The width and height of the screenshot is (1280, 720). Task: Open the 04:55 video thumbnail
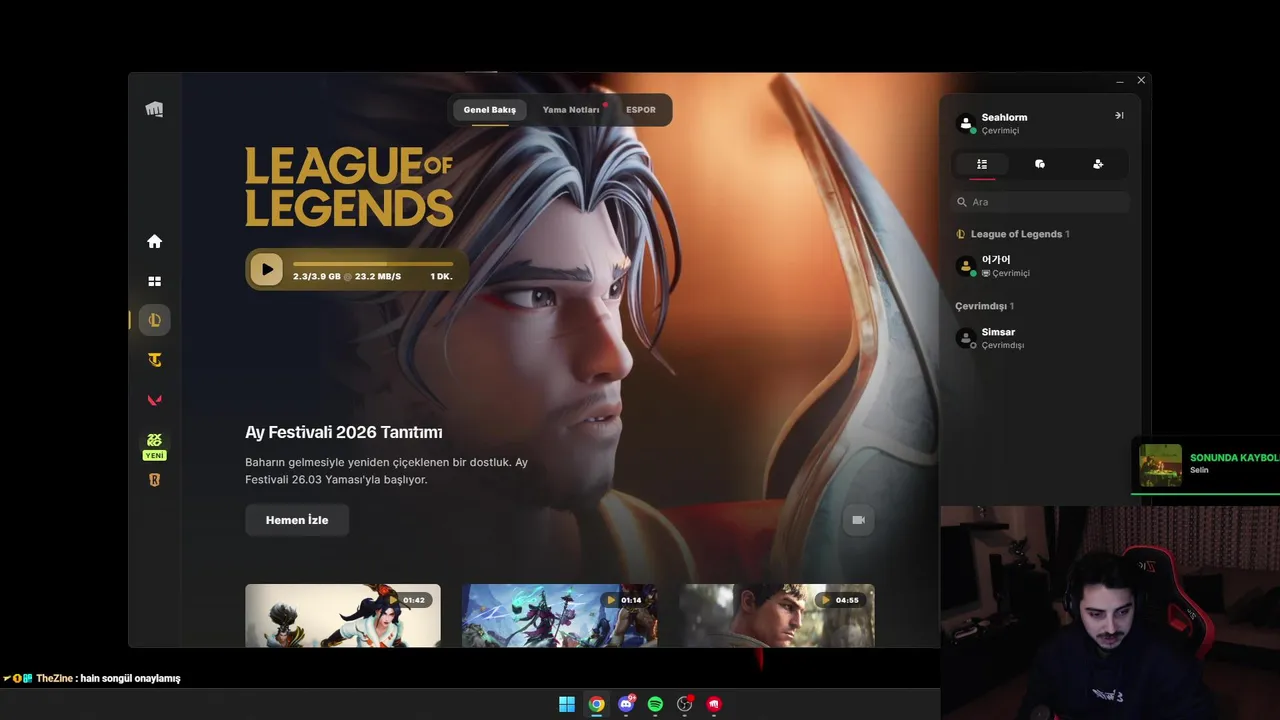coord(777,615)
